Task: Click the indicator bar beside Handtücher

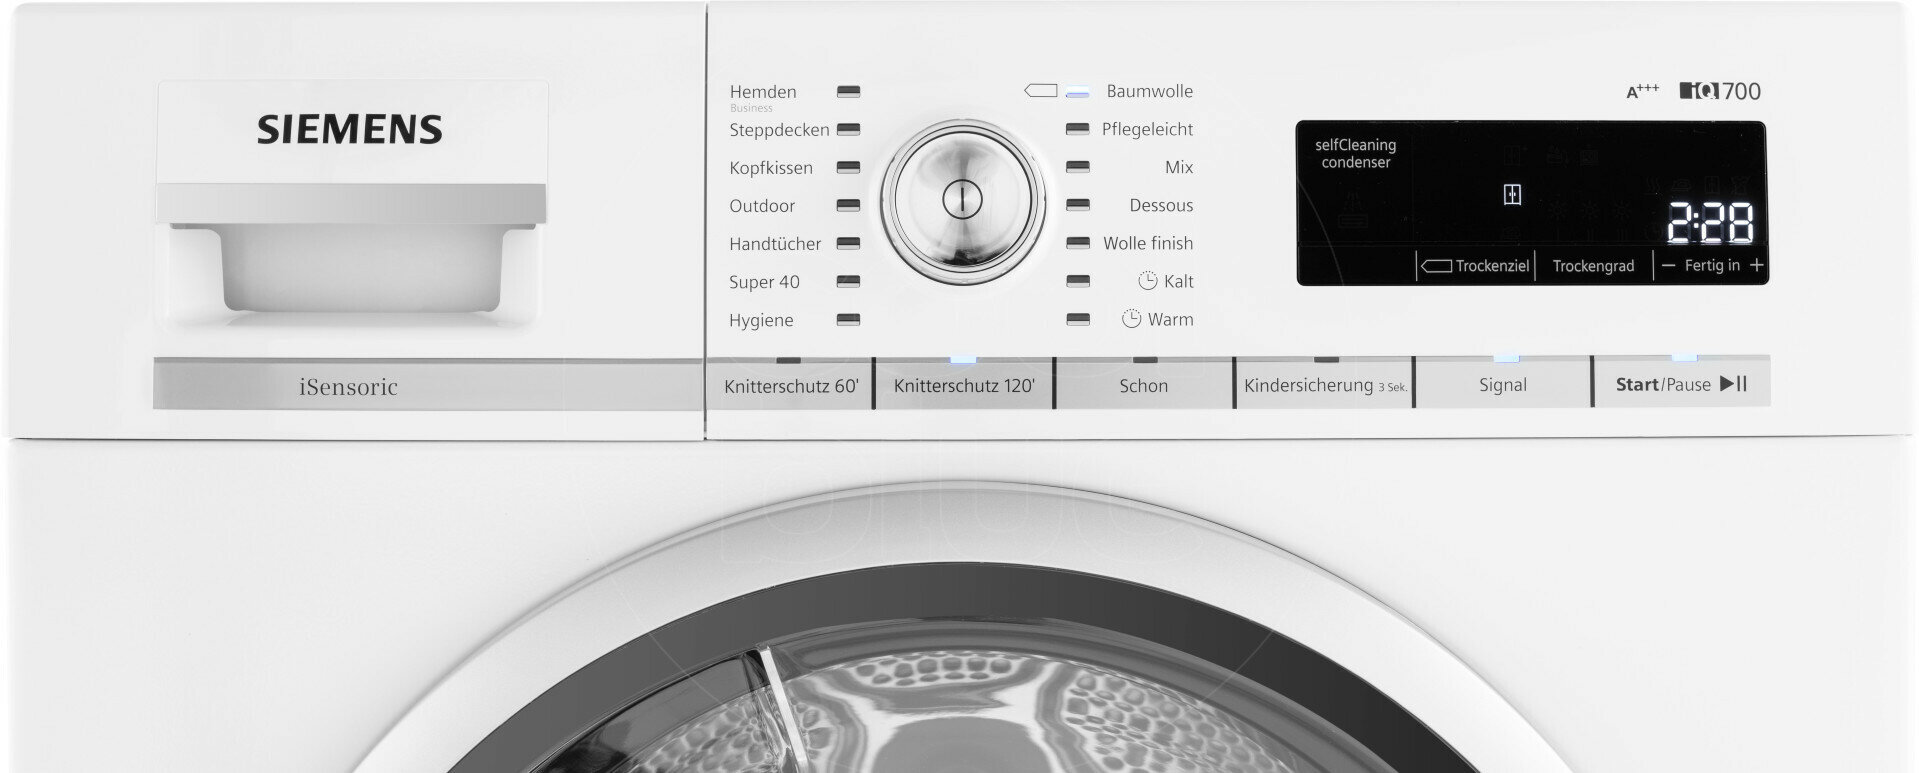Action: coord(848,243)
